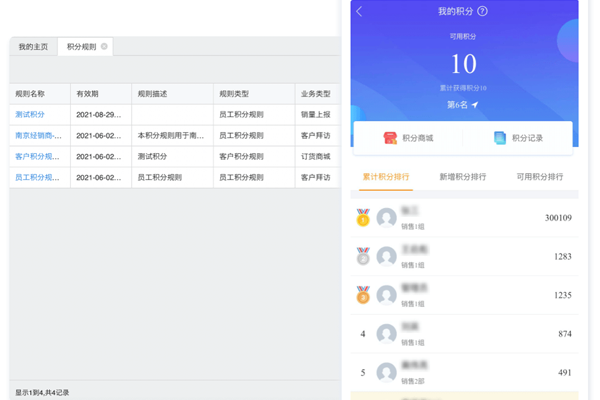Open the 客户积分规则 link in table
Screen dimensions: 600x400
point(38,157)
